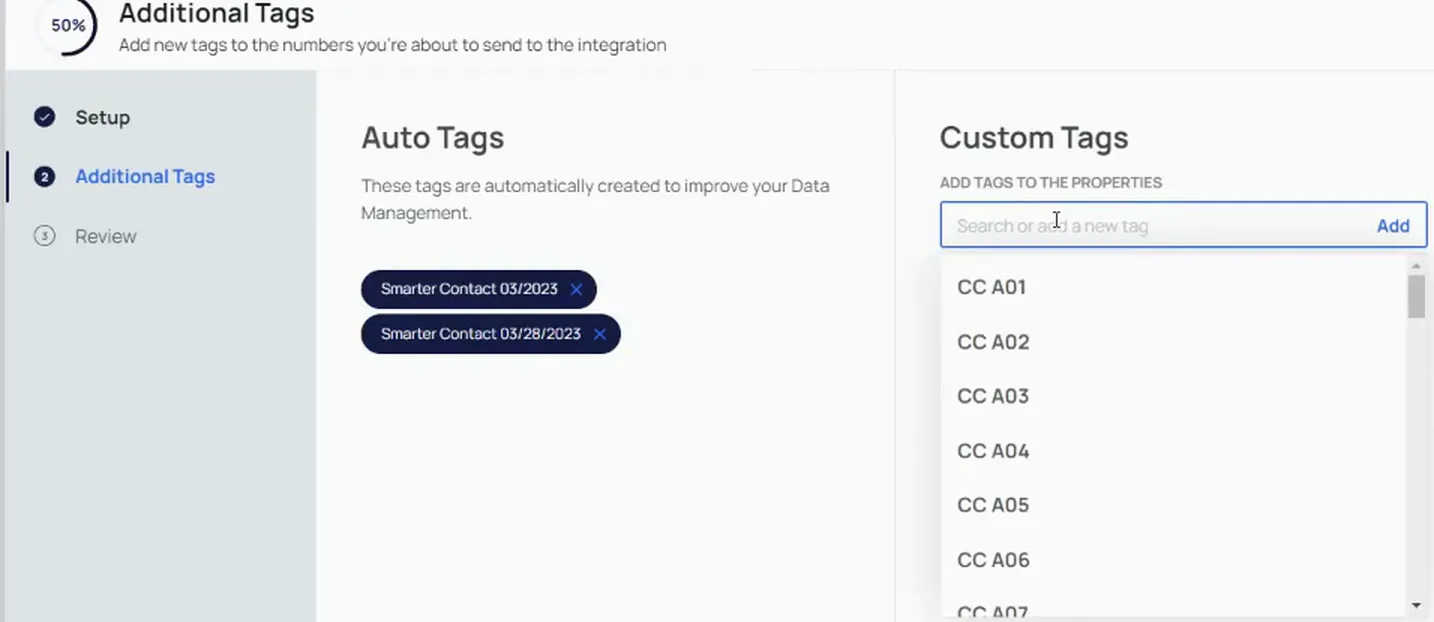Choose CC A02 from the tag list
Screen dimensions: 1434x622
coord(1174,342)
